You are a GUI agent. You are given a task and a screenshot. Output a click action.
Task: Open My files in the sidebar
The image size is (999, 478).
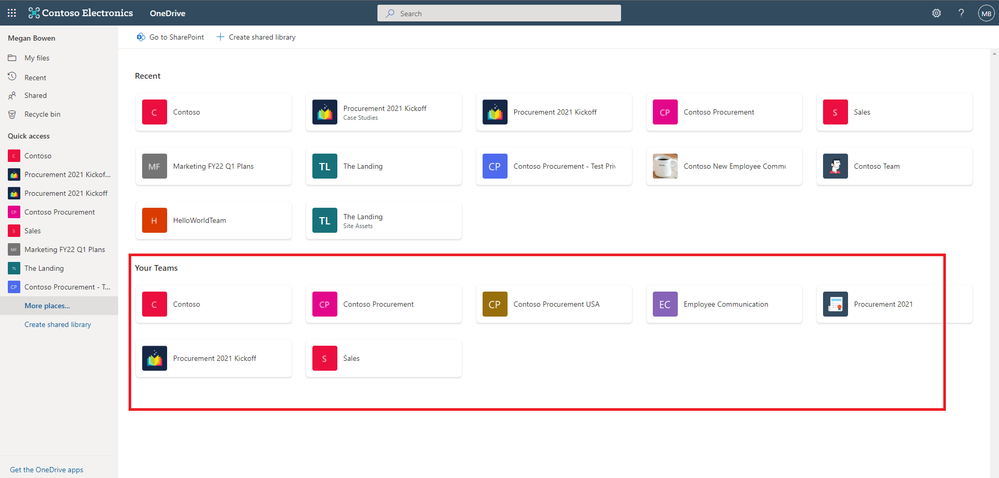(x=59, y=58)
